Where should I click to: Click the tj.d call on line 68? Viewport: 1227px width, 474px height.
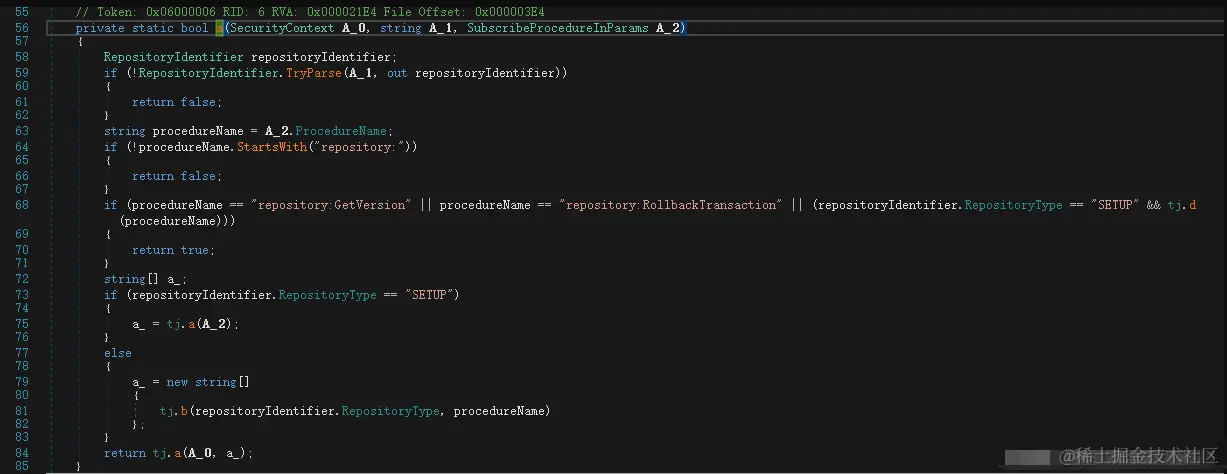click(x=1182, y=204)
